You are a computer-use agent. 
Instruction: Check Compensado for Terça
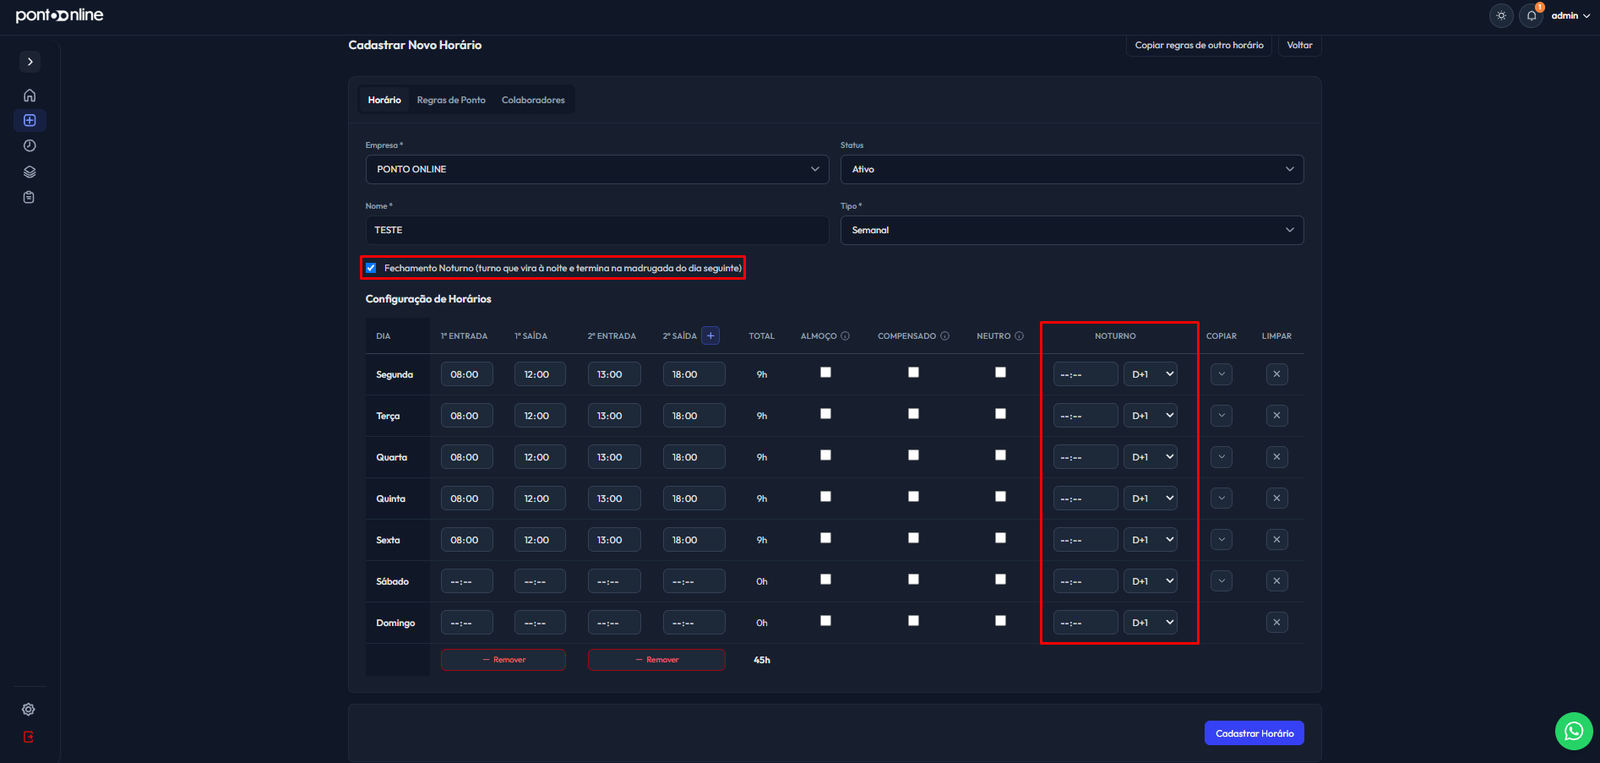pos(913,414)
